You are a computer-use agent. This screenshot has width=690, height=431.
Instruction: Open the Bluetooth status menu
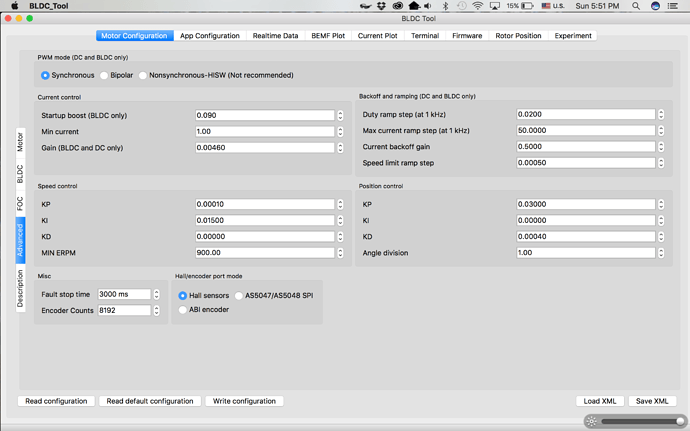click(x=446, y=6)
